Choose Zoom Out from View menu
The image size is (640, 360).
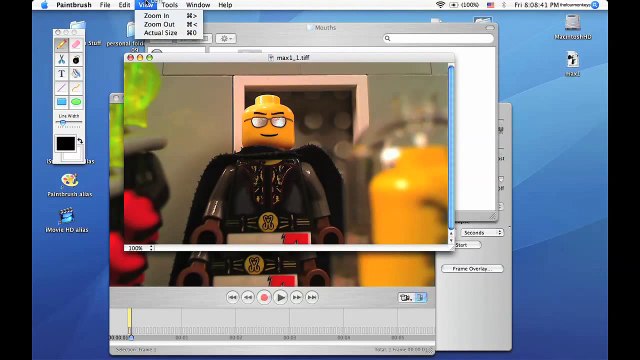169,24
